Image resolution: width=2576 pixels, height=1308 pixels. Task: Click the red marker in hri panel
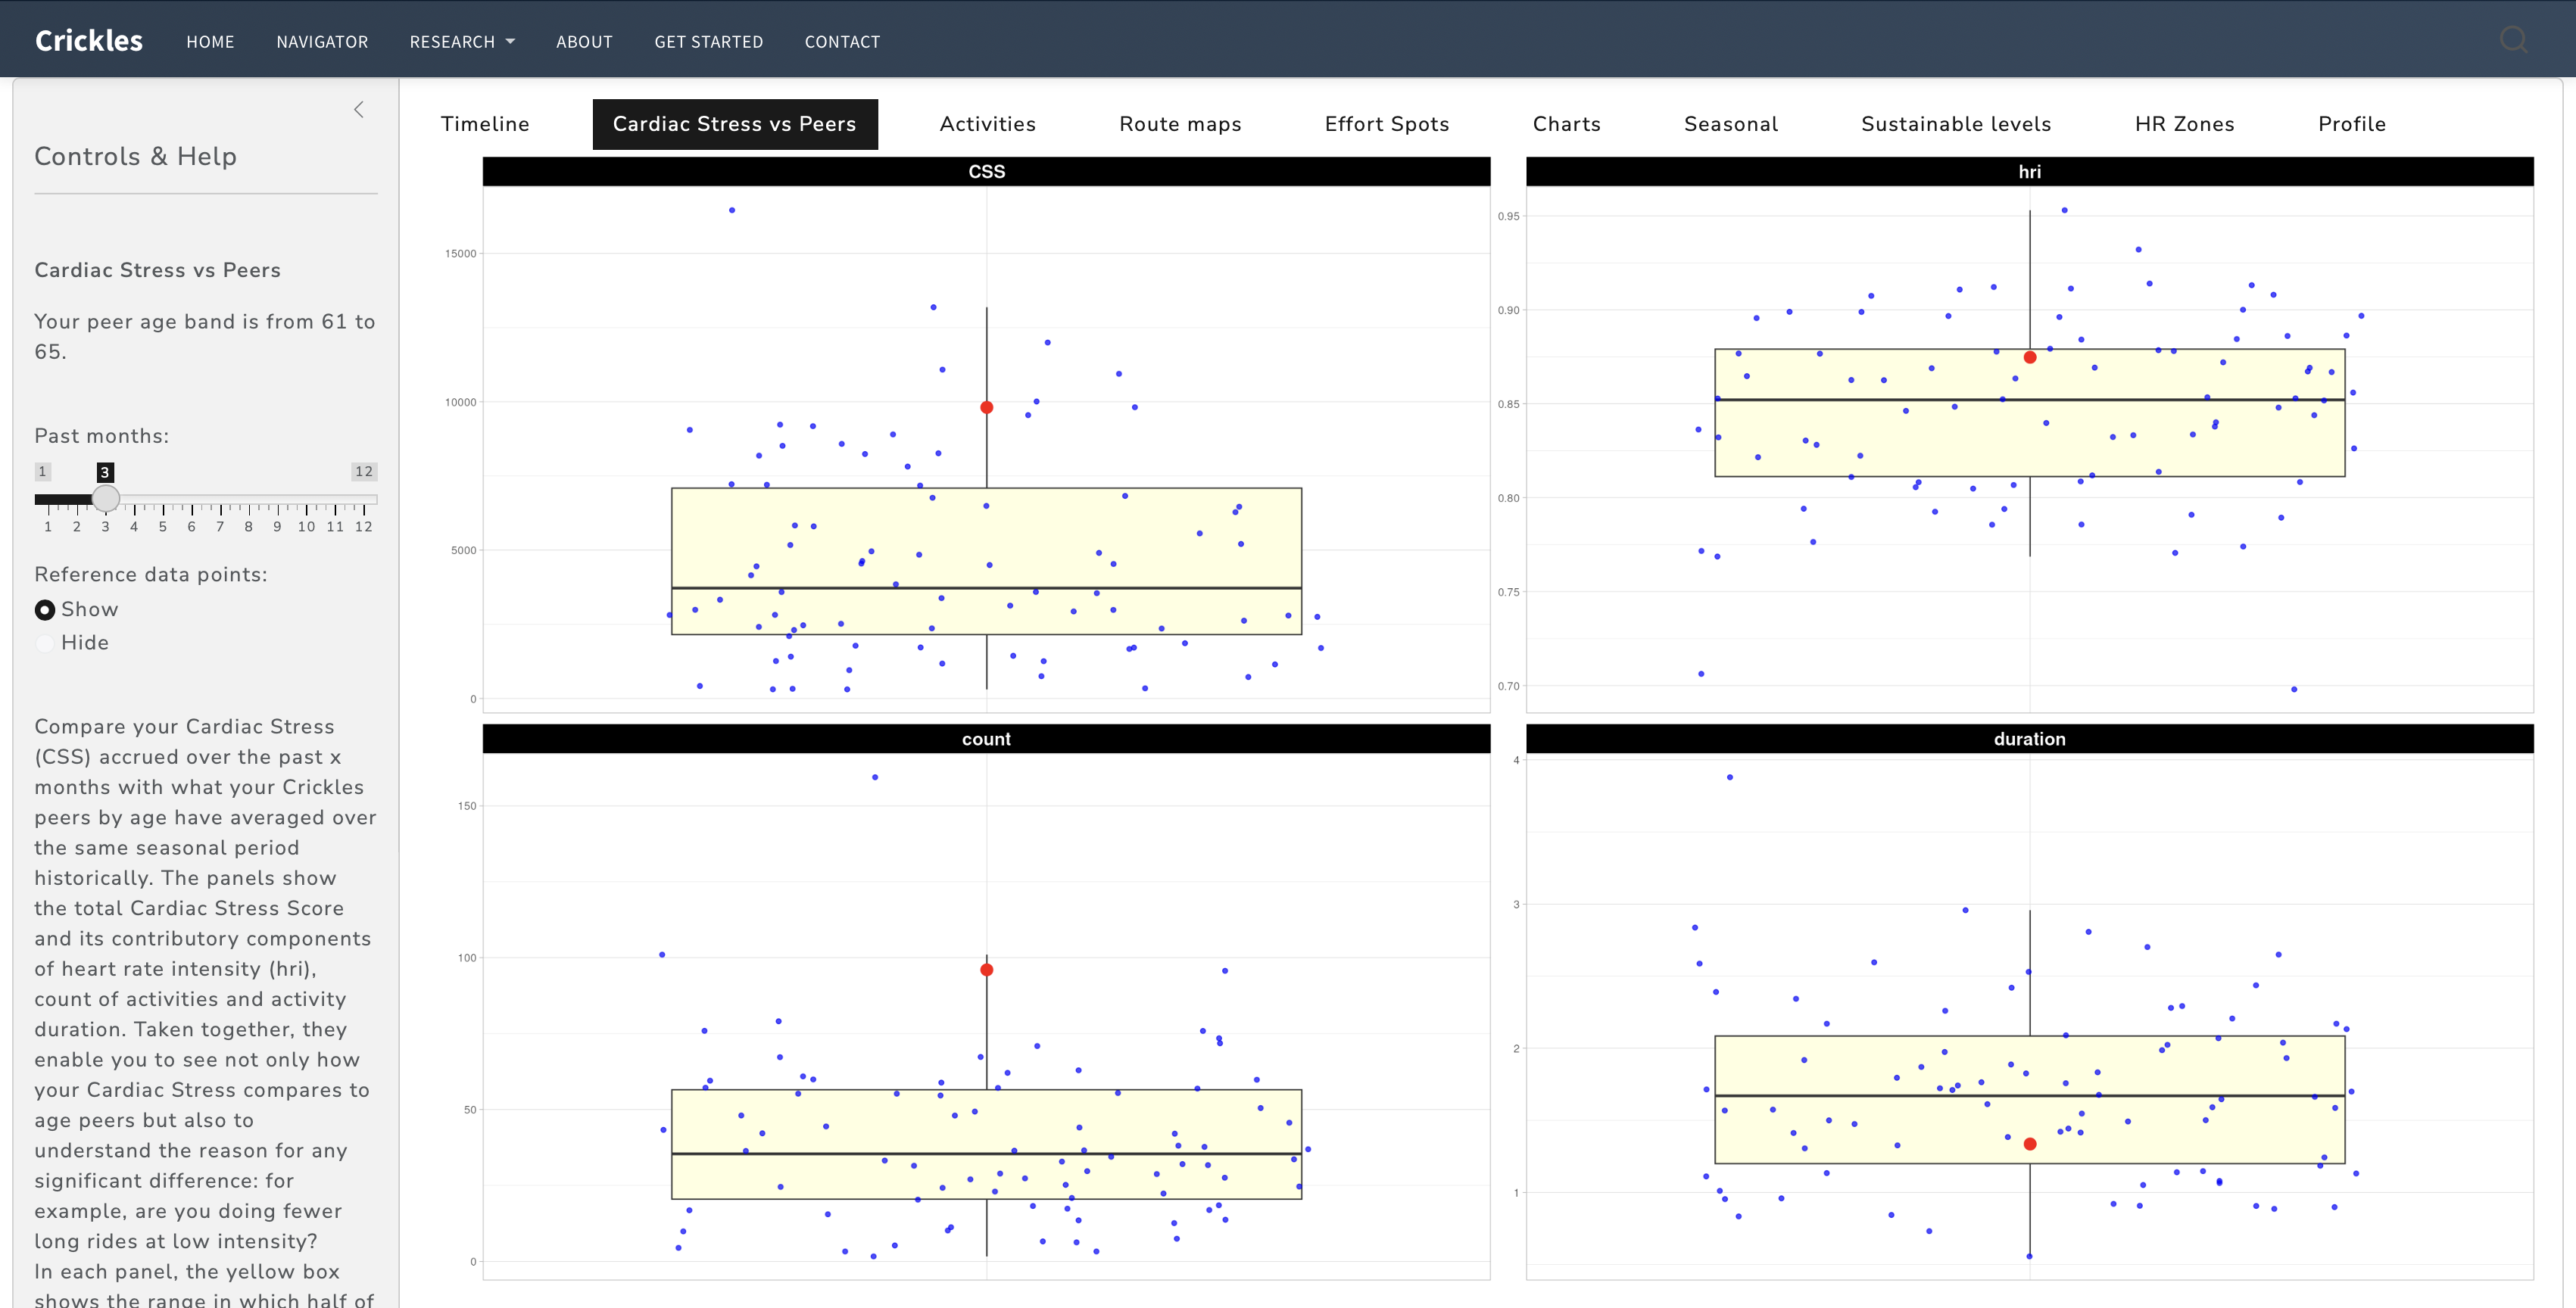2029,357
